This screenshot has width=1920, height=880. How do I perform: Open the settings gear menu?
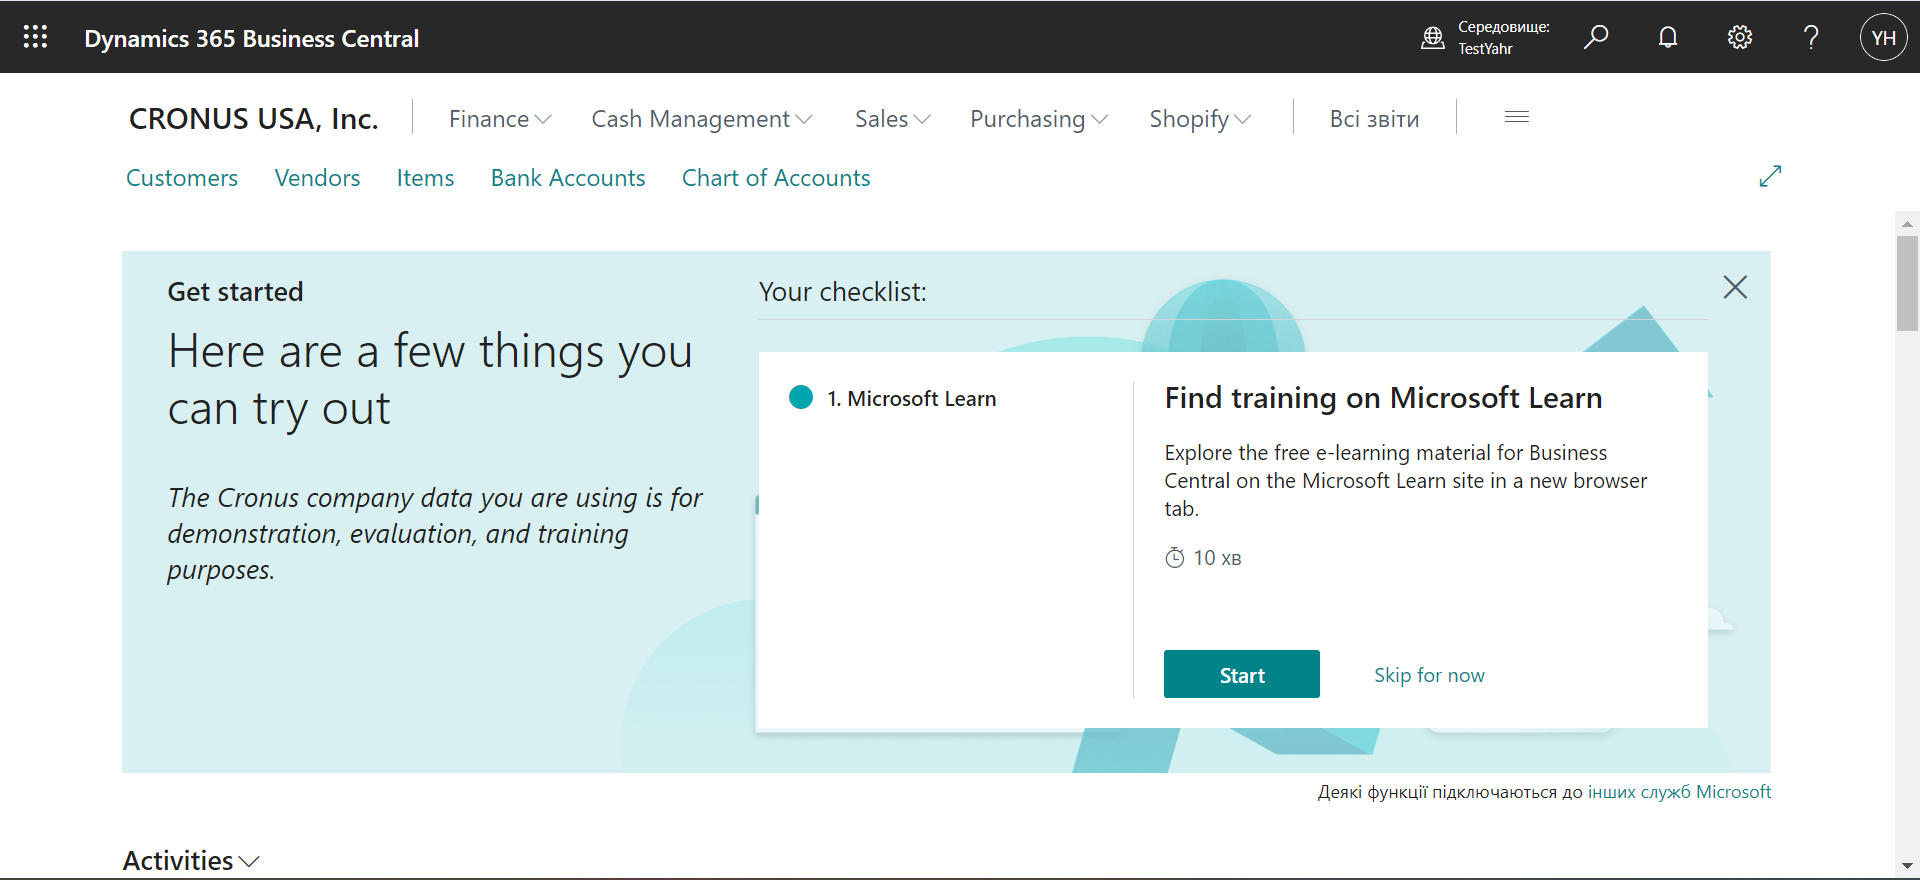pos(1740,38)
